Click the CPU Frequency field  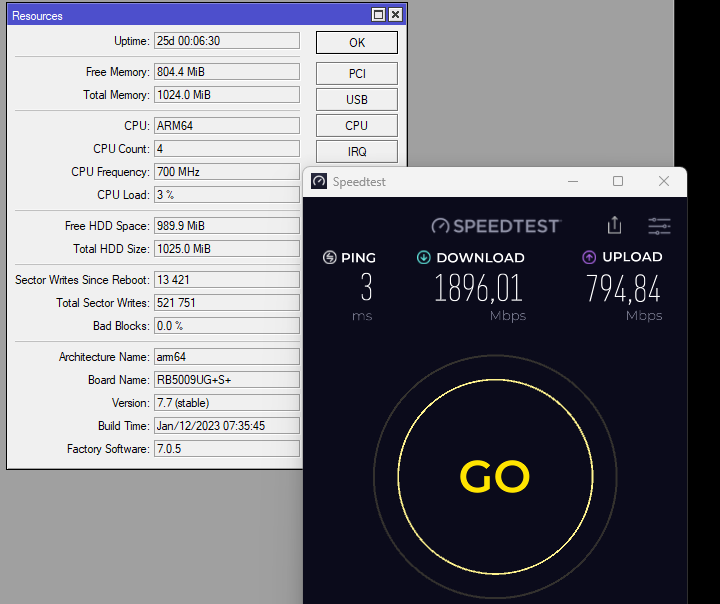pos(227,171)
